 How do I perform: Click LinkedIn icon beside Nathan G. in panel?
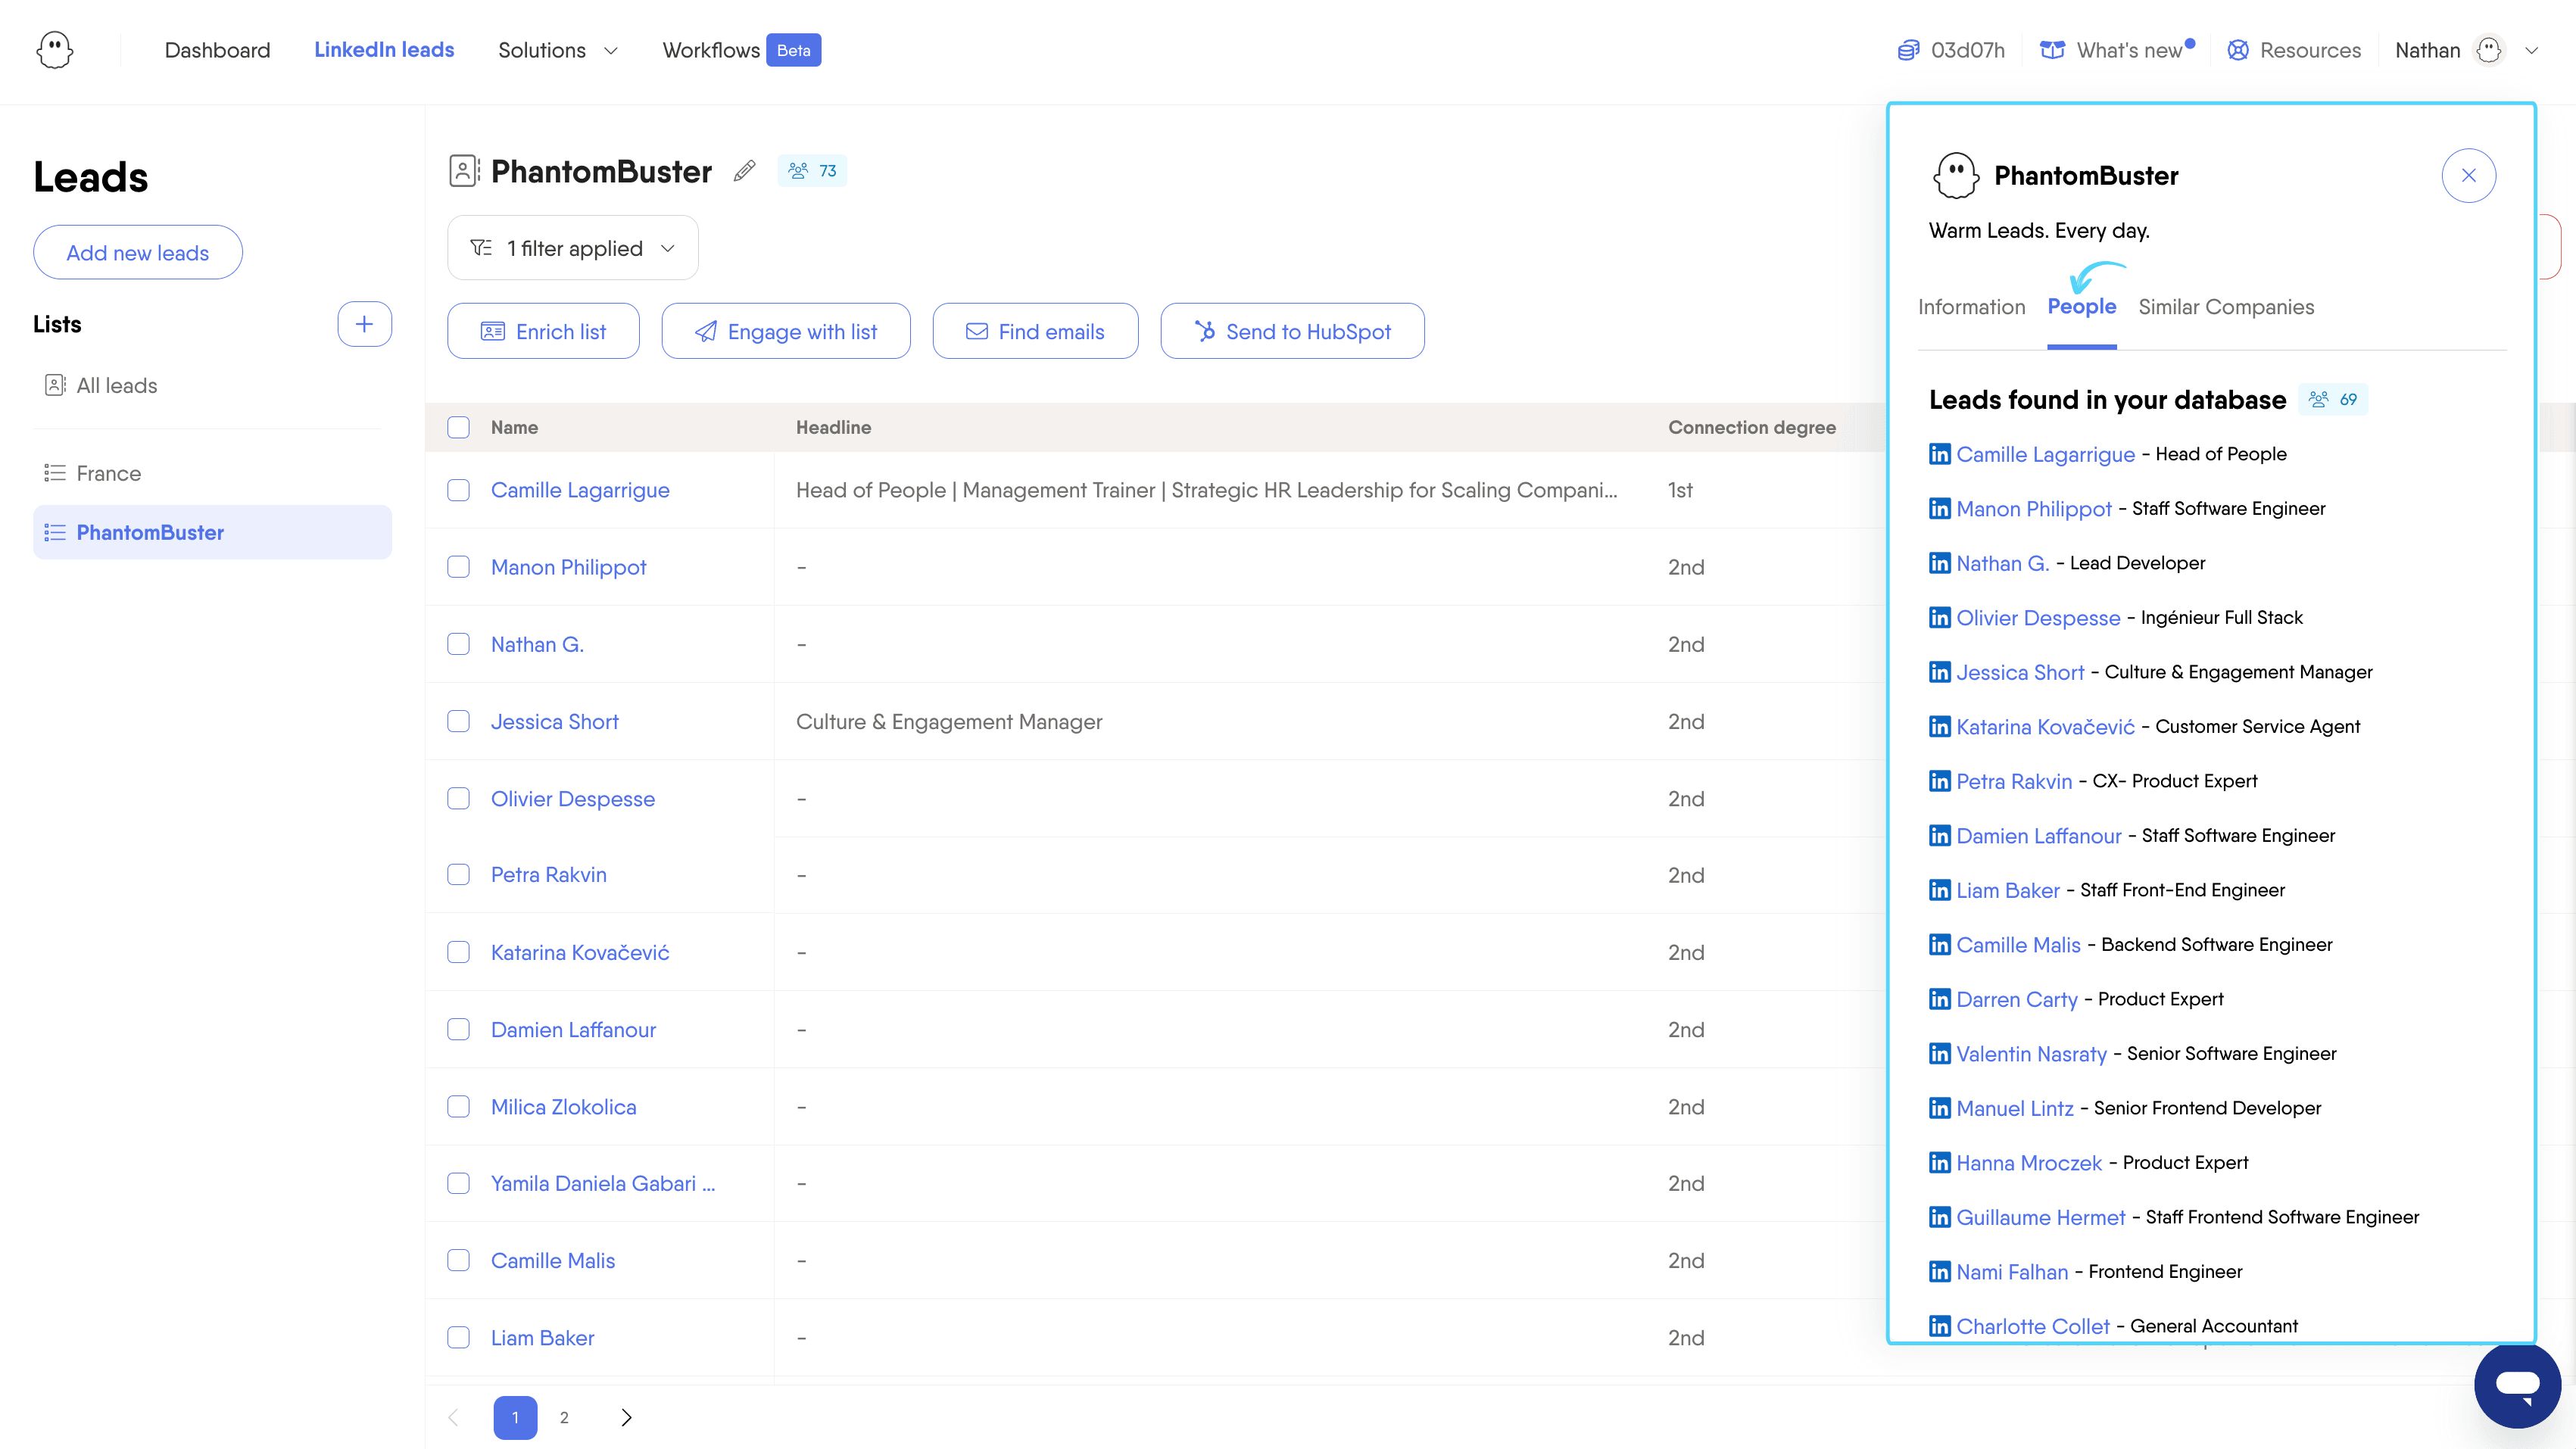1939,563
